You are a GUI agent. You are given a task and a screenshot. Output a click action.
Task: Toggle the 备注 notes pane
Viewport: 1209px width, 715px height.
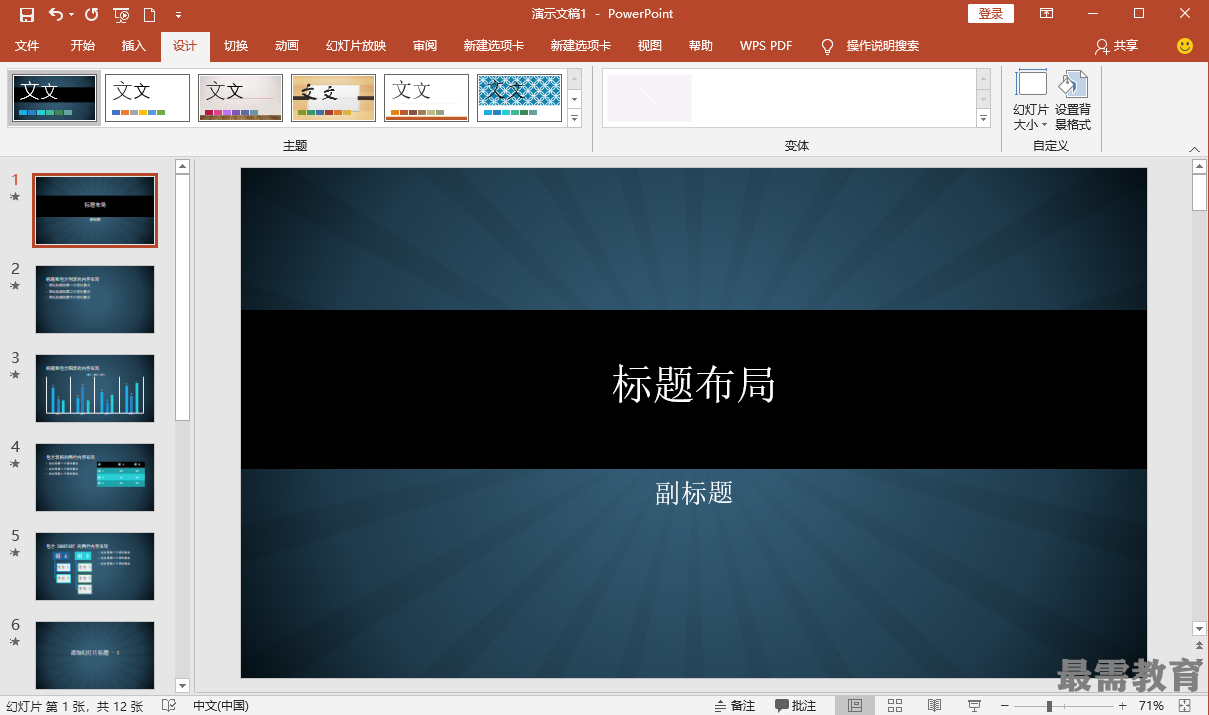(x=735, y=706)
